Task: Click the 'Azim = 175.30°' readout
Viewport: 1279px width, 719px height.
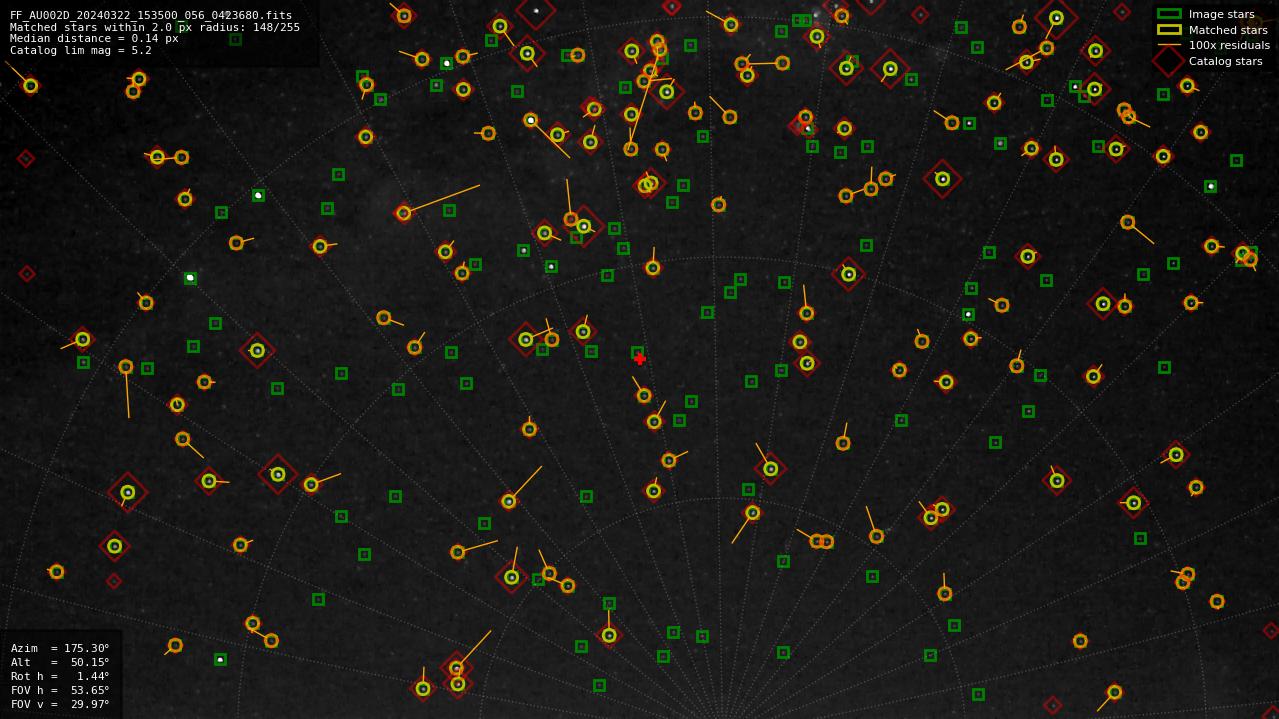Action: point(60,648)
